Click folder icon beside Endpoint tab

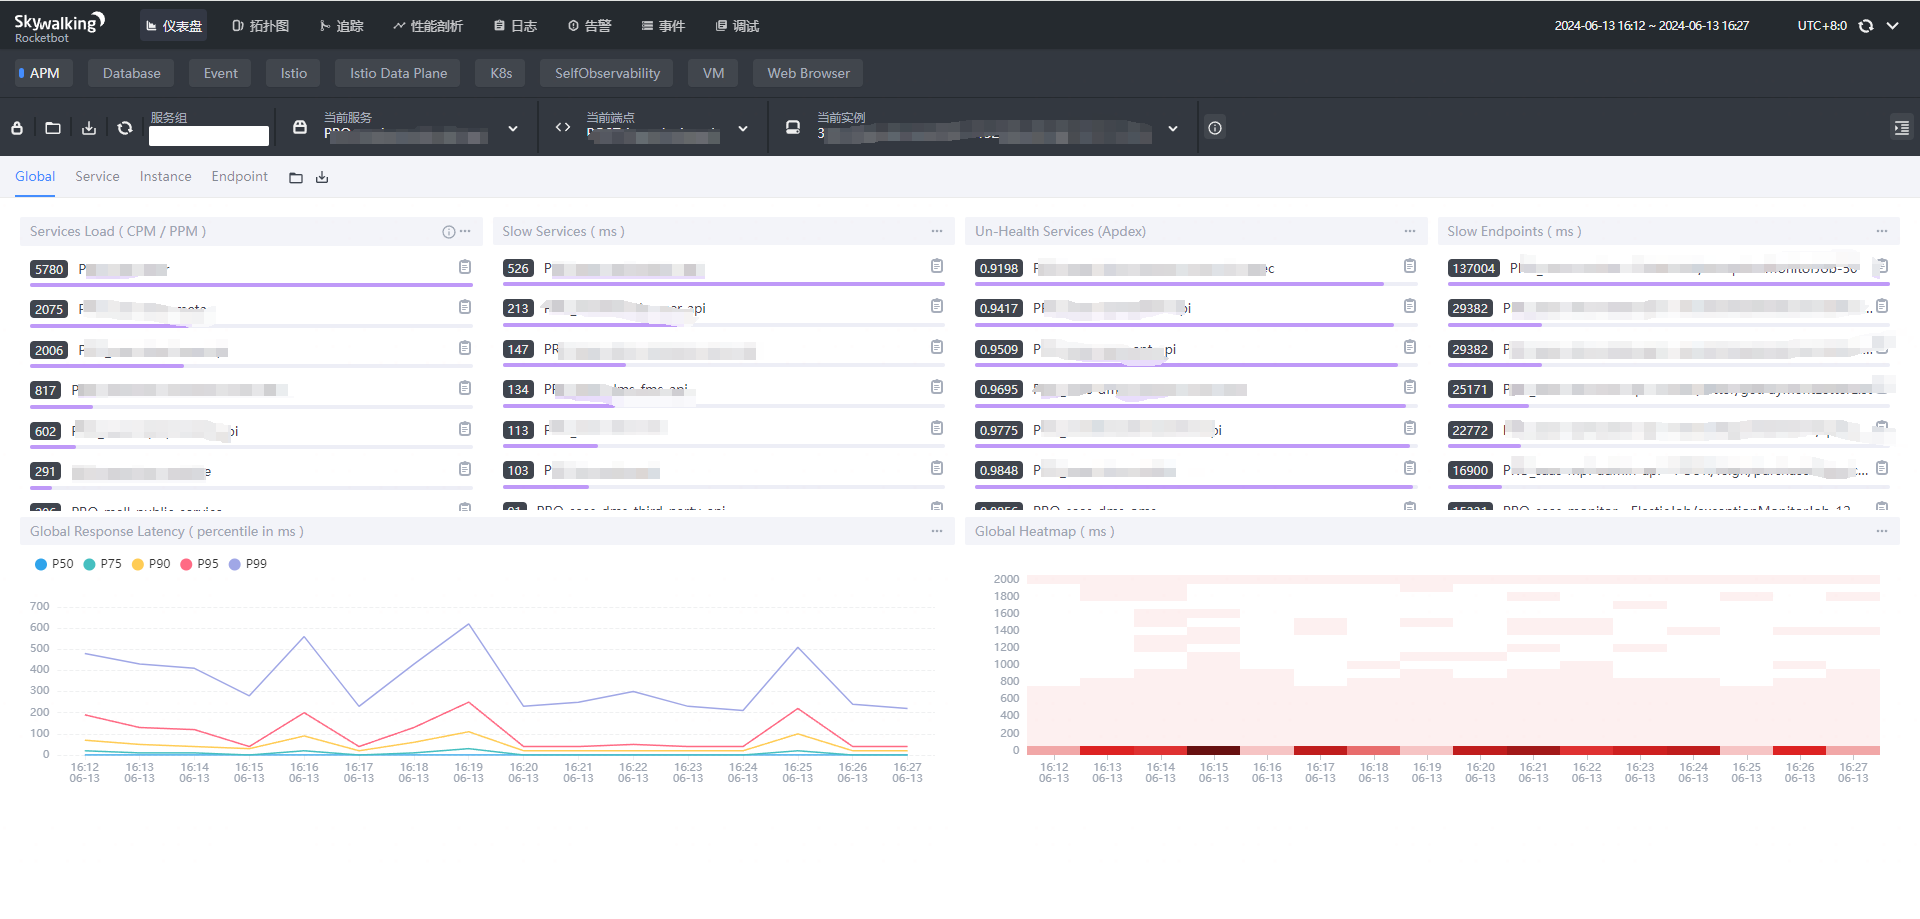point(296,178)
